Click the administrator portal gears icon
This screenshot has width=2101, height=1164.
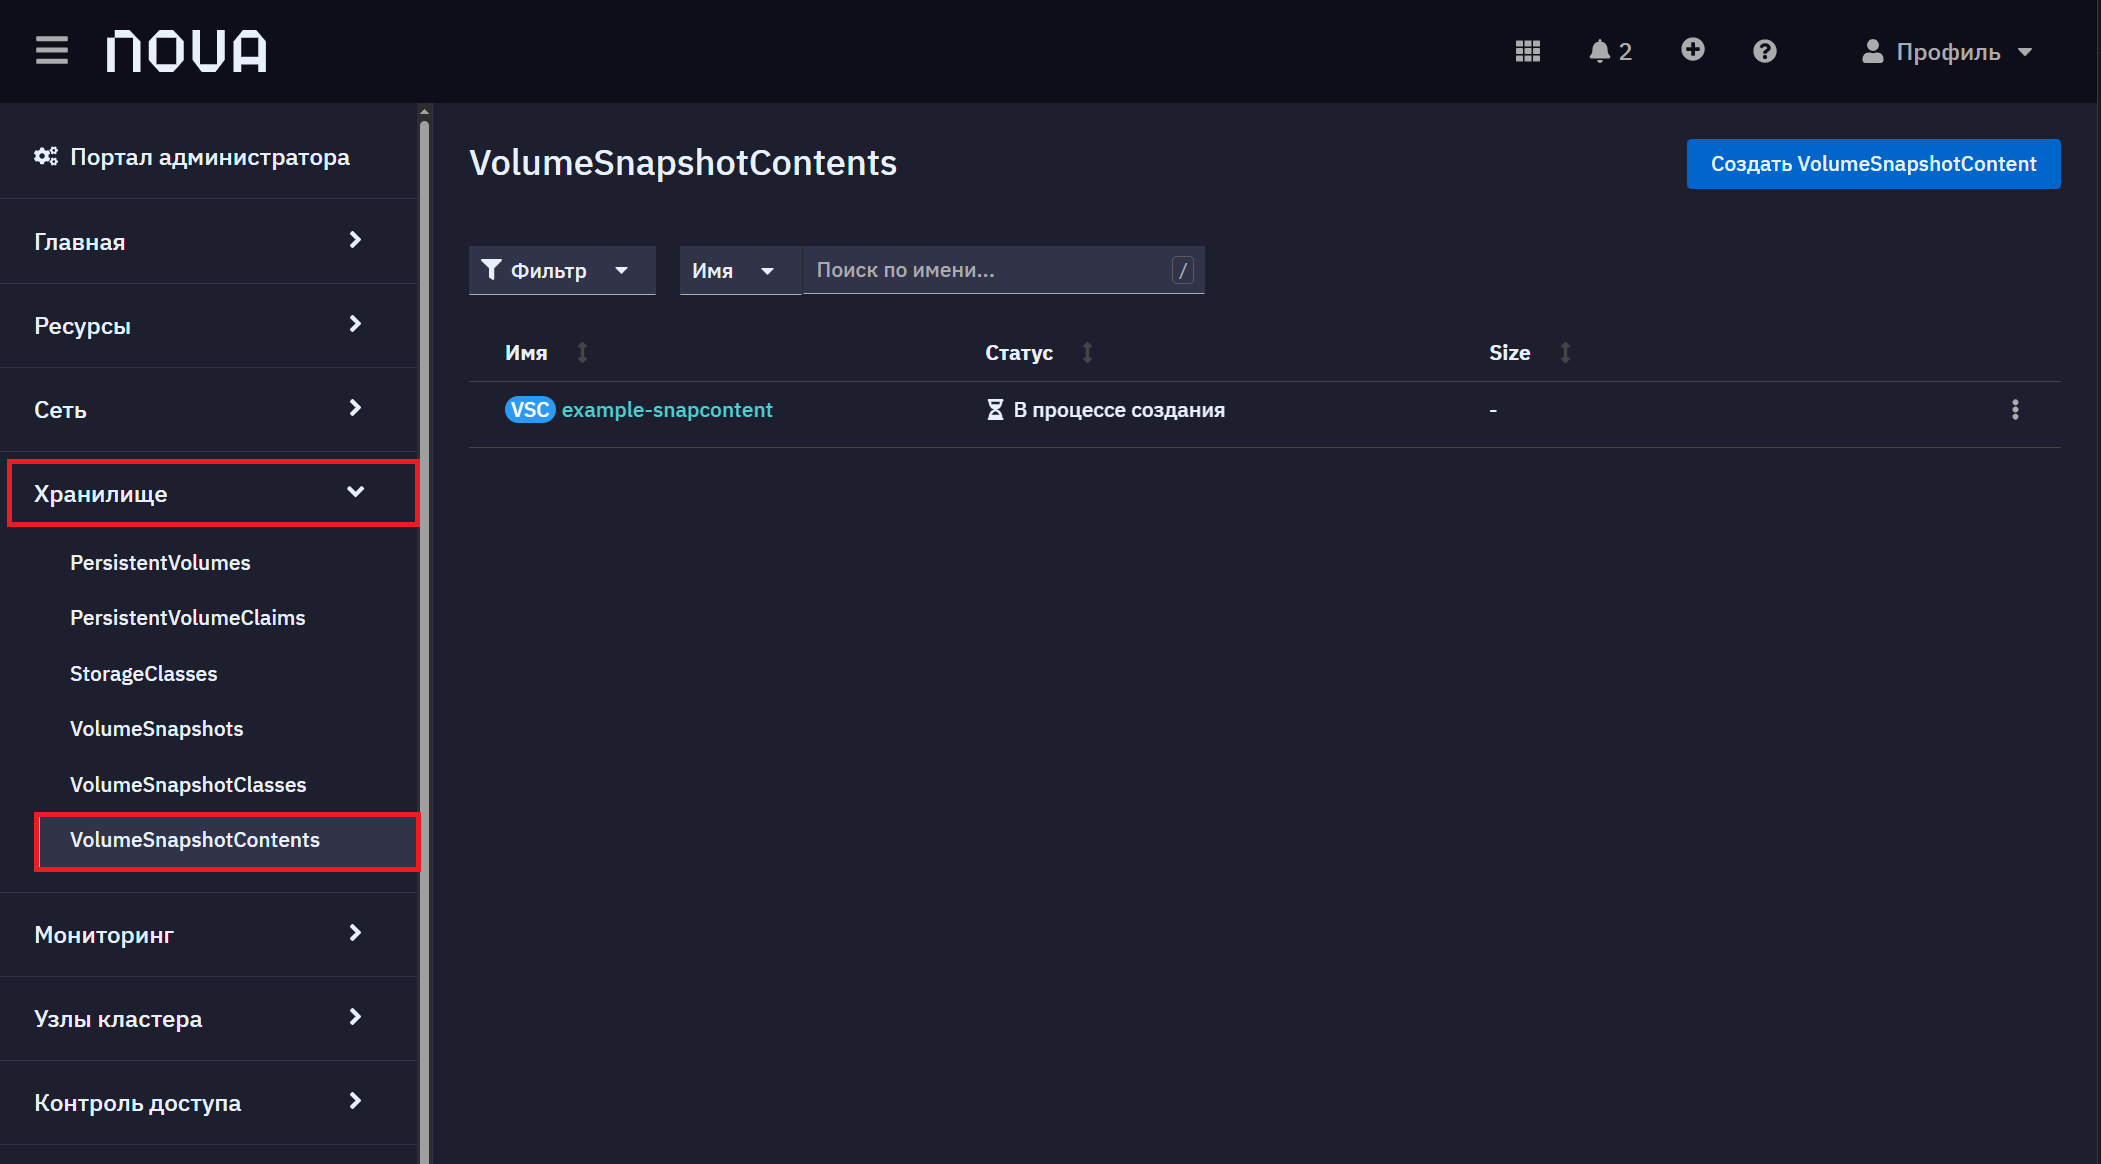click(46, 156)
